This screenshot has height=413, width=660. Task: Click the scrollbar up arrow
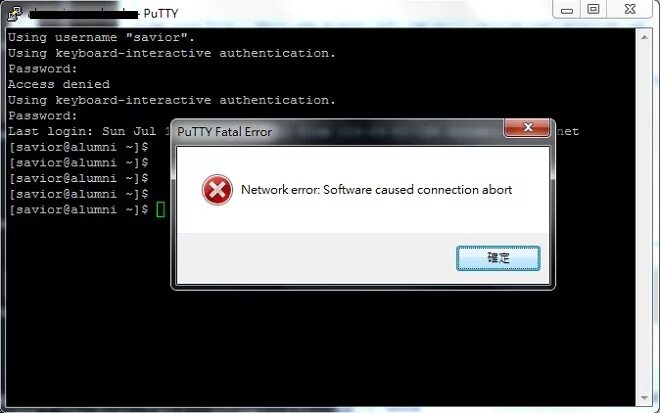click(x=644, y=37)
